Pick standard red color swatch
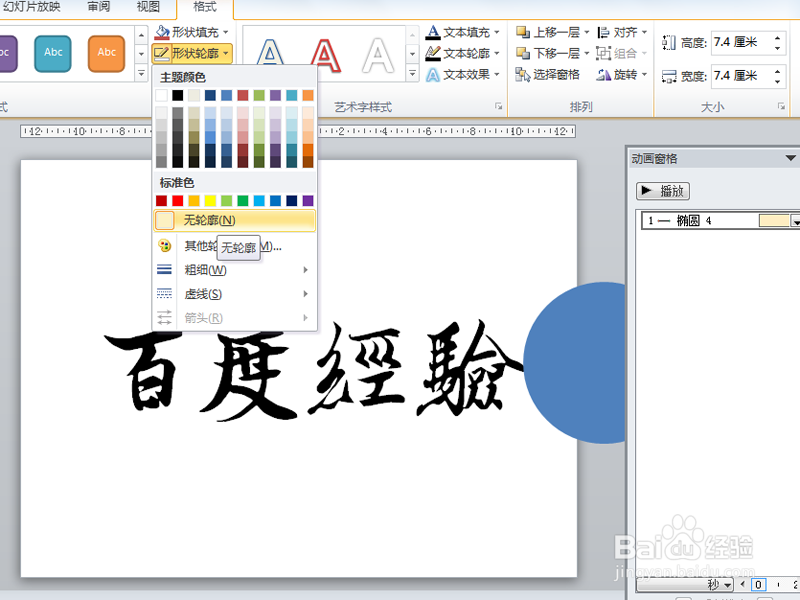The height and width of the screenshot is (600, 800). (178, 201)
